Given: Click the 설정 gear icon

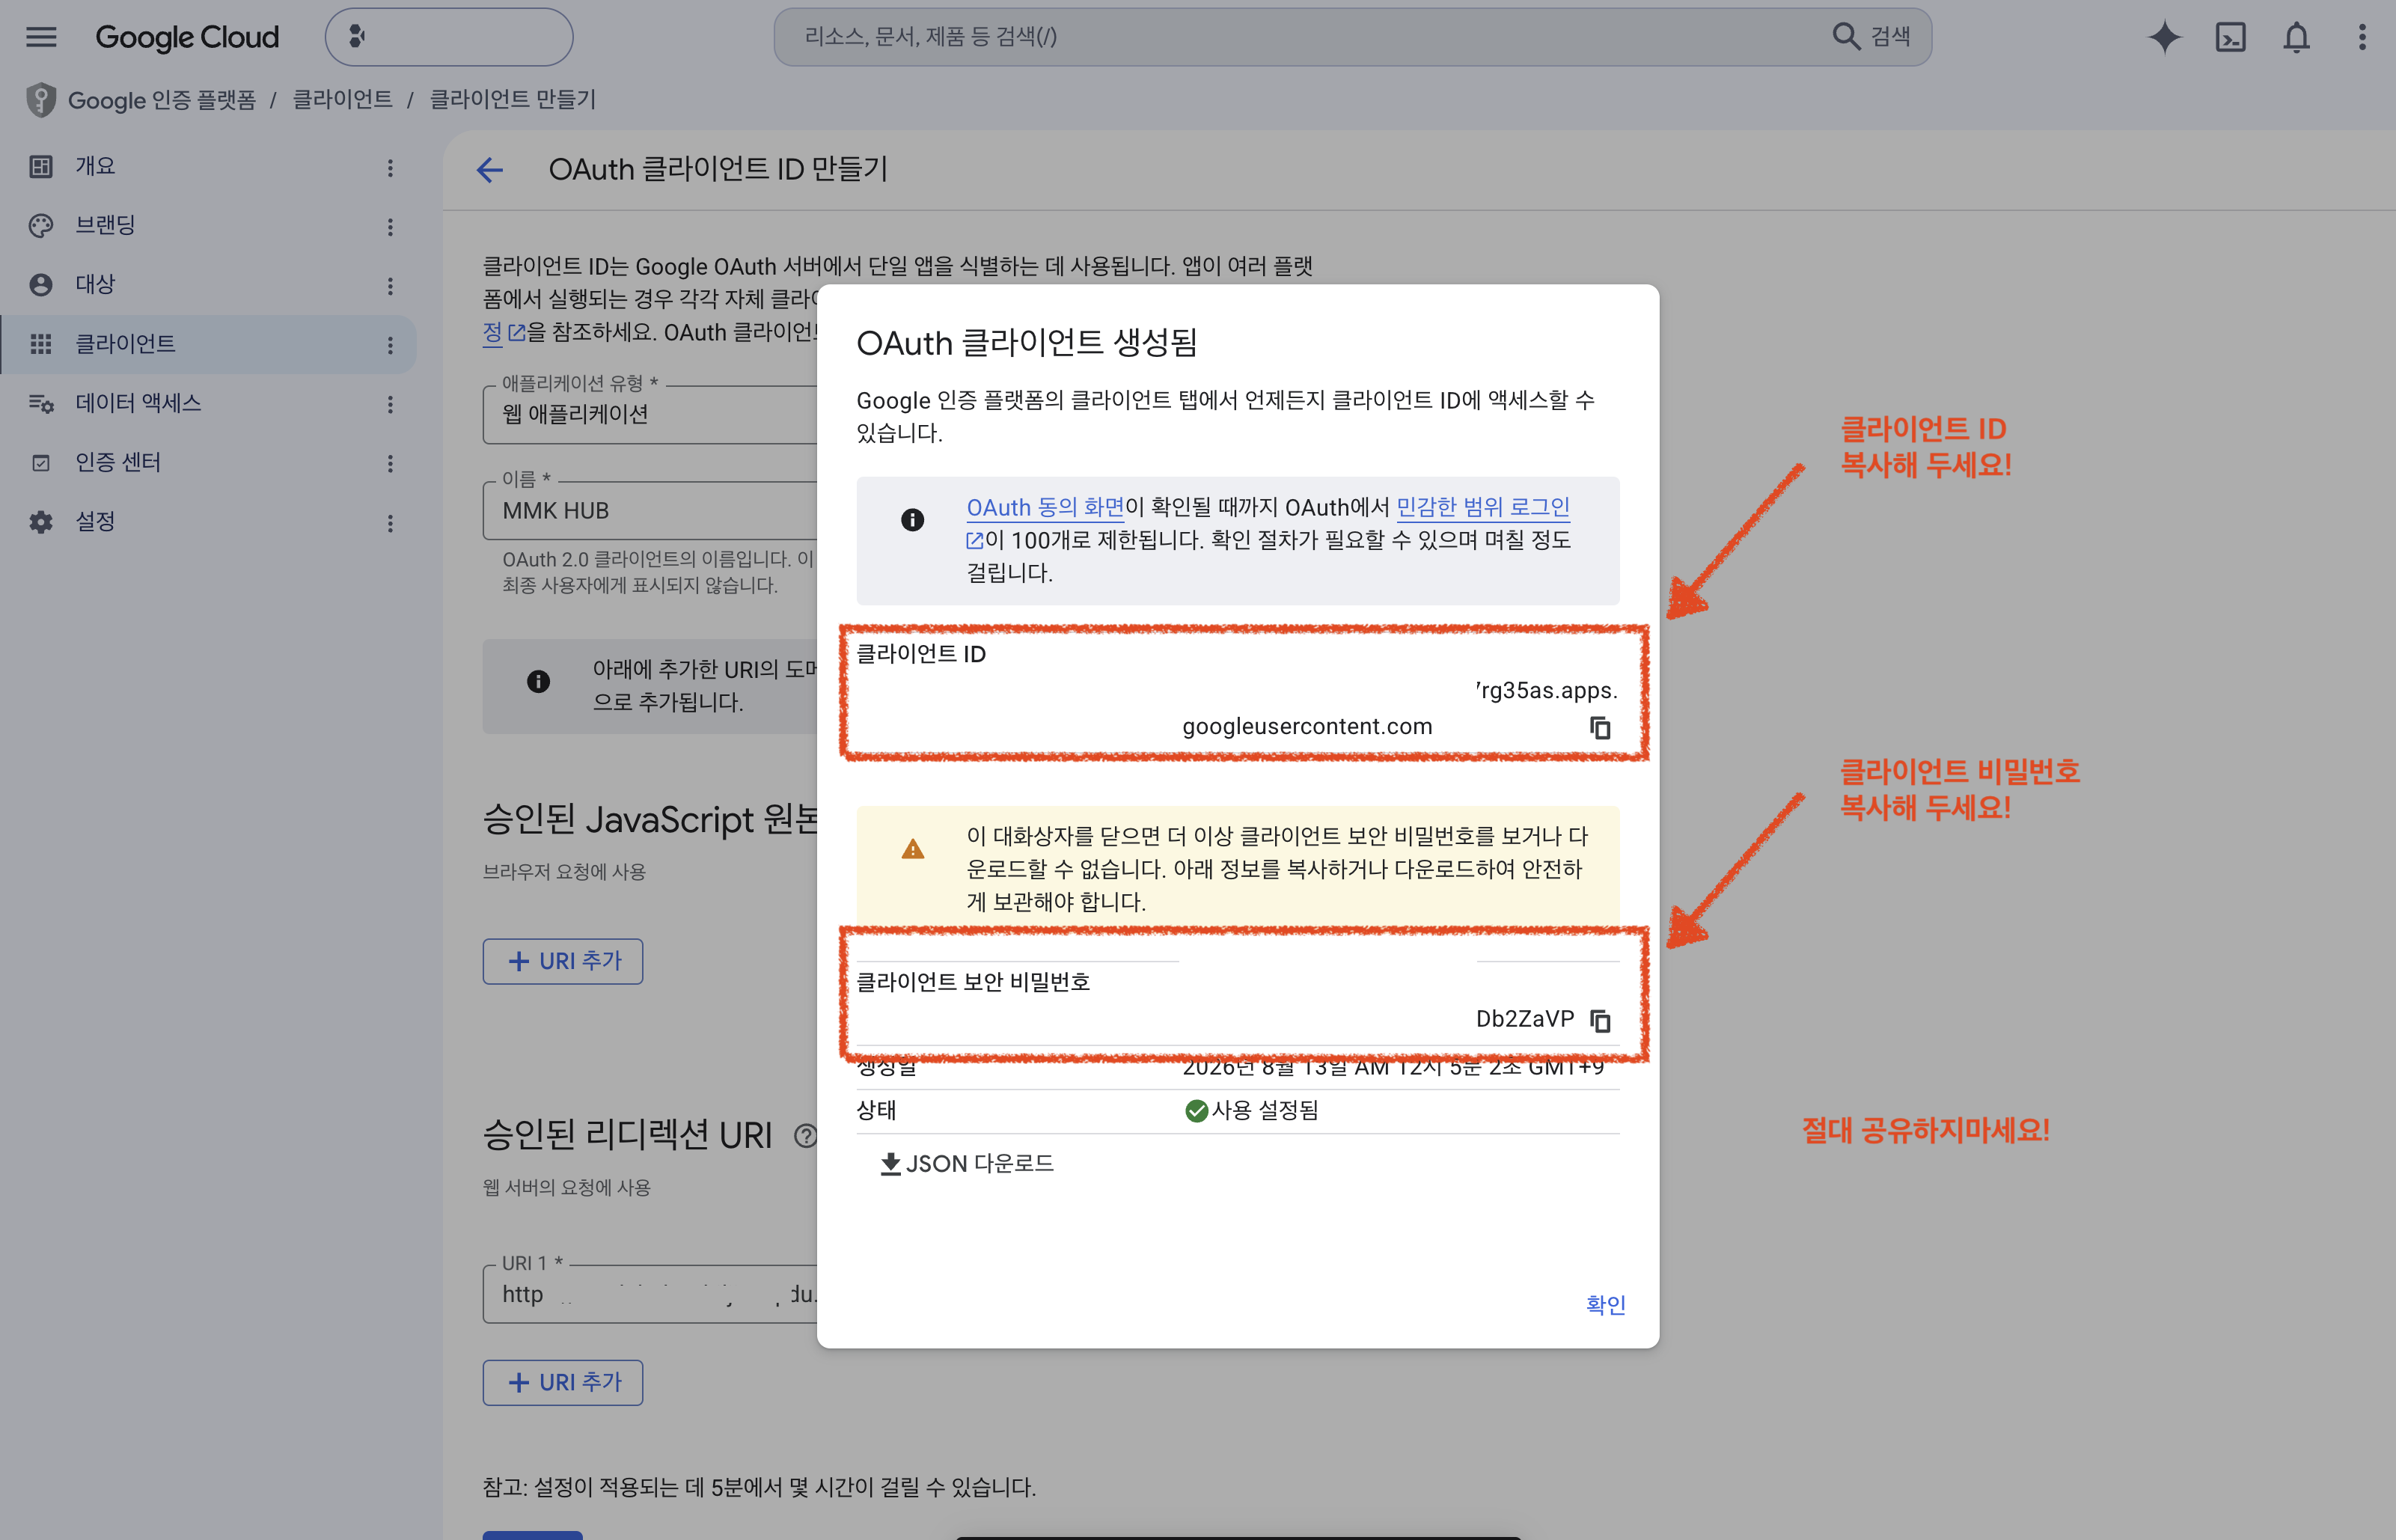Looking at the screenshot, I should (x=40, y=522).
